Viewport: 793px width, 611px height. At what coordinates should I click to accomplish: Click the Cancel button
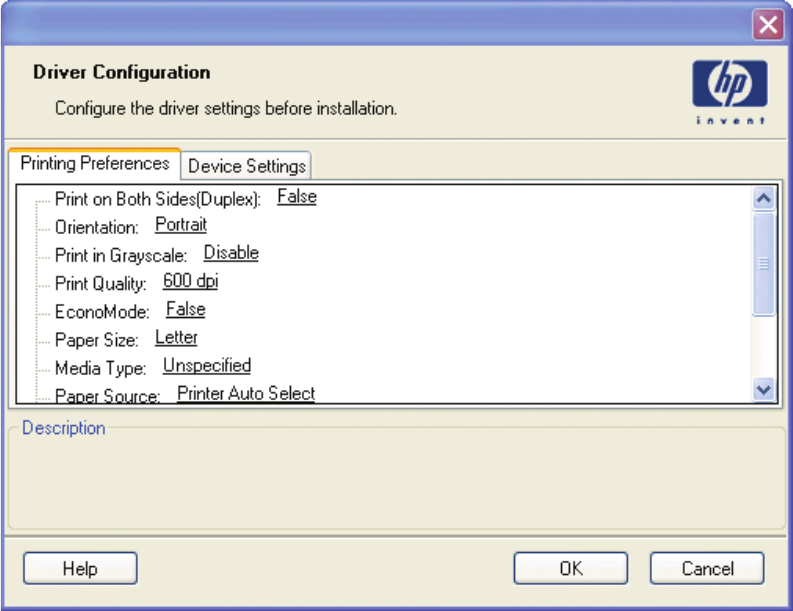pyautogui.click(x=707, y=568)
